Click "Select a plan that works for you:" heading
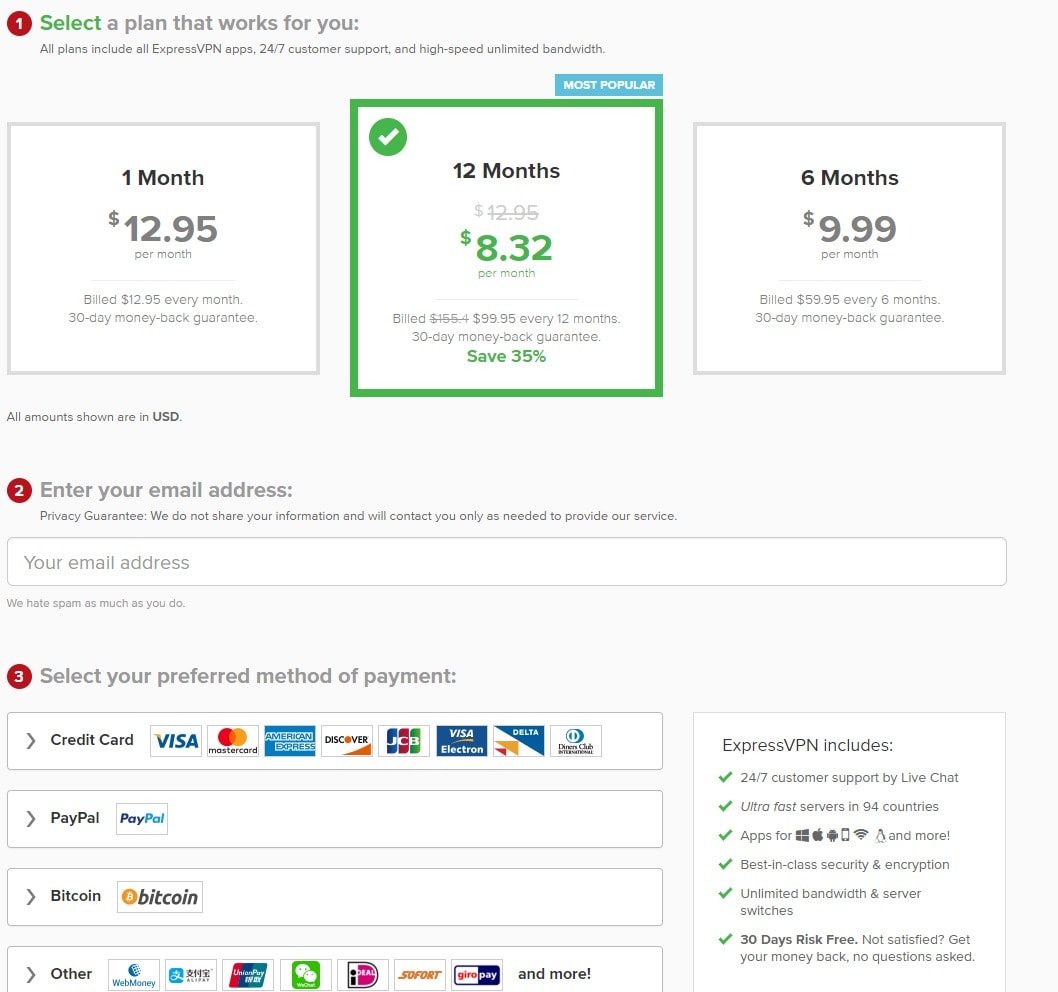The image size is (1058, 992). [200, 23]
